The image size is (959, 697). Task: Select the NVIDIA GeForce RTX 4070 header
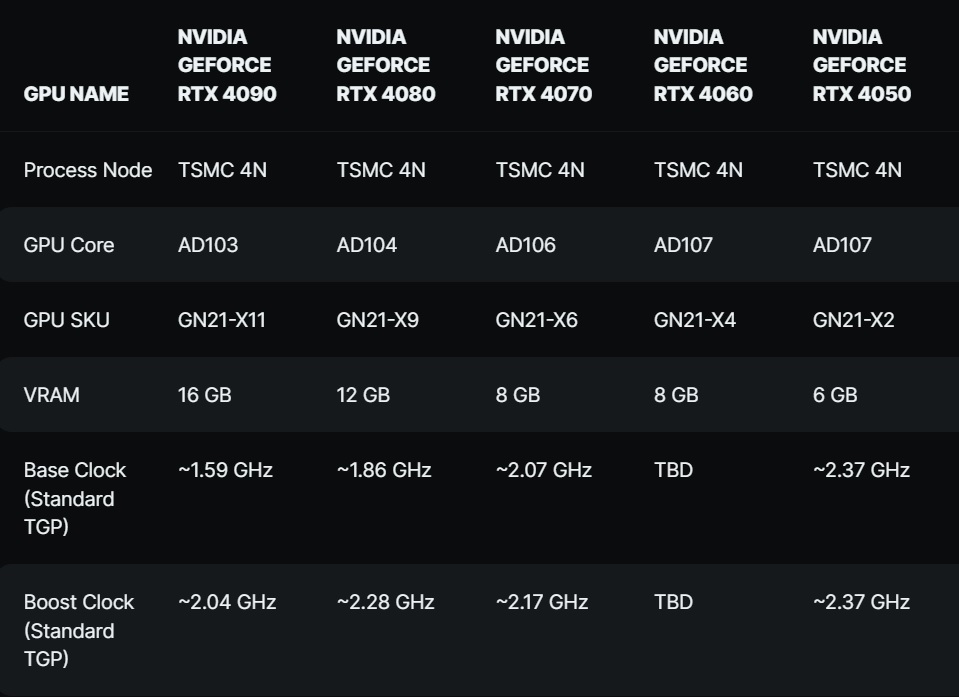[x=543, y=65]
